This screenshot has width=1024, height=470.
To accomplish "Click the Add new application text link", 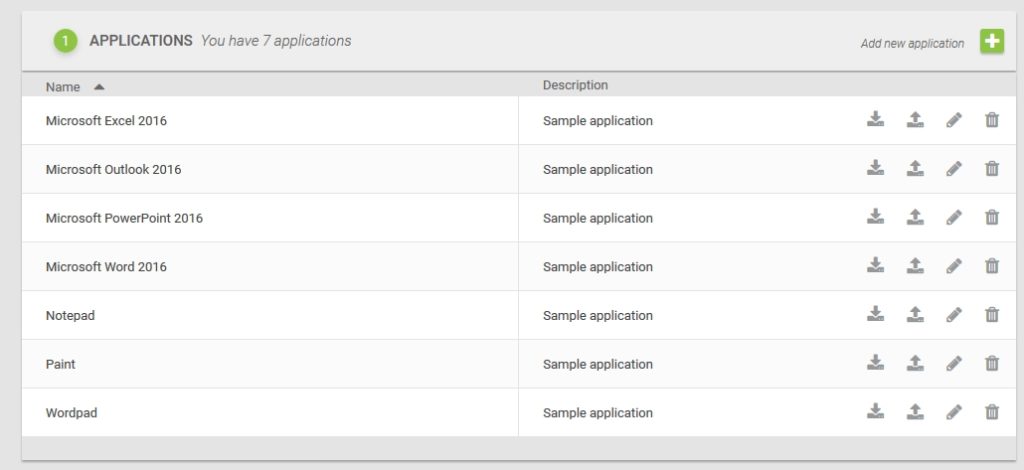I will (x=912, y=43).
